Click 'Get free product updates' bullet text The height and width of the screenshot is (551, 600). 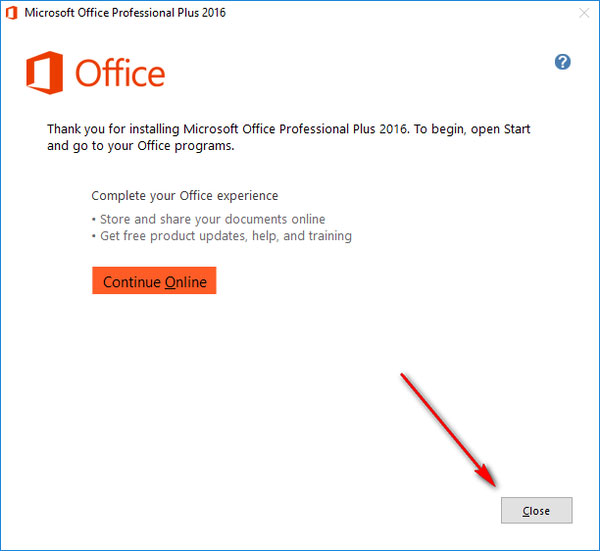(224, 236)
